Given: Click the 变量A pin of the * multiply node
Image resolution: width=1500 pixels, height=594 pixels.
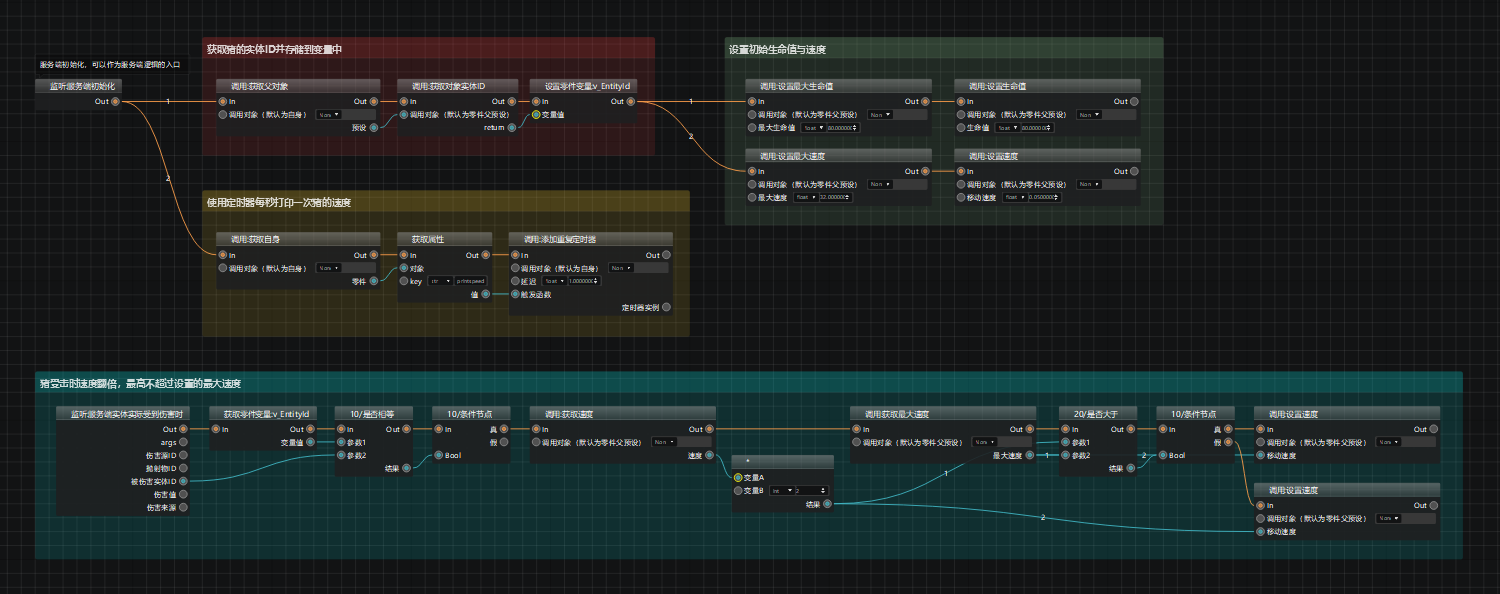Looking at the screenshot, I should (738, 477).
